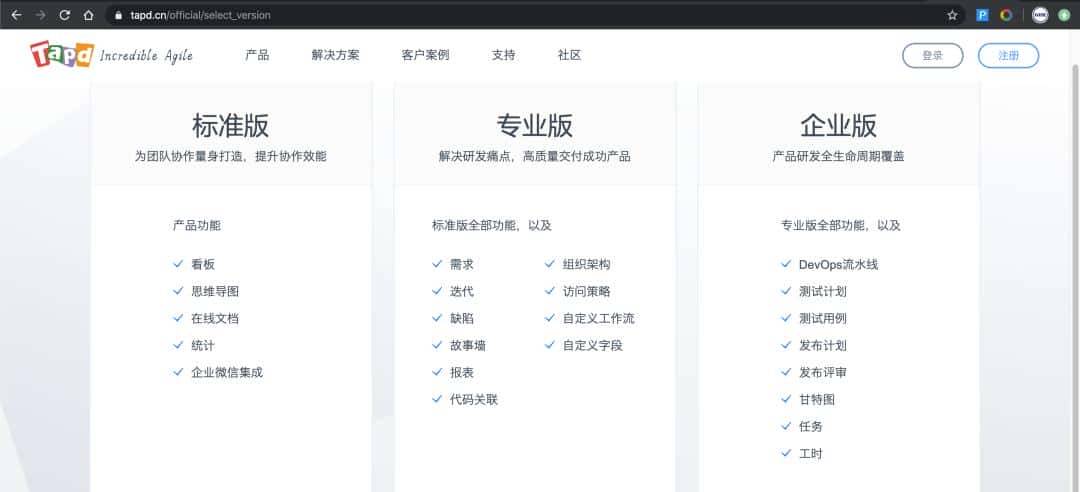Image resolution: width=1080 pixels, height=492 pixels.
Task: Open the 客户案例 menu
Action: click(425, 55)
